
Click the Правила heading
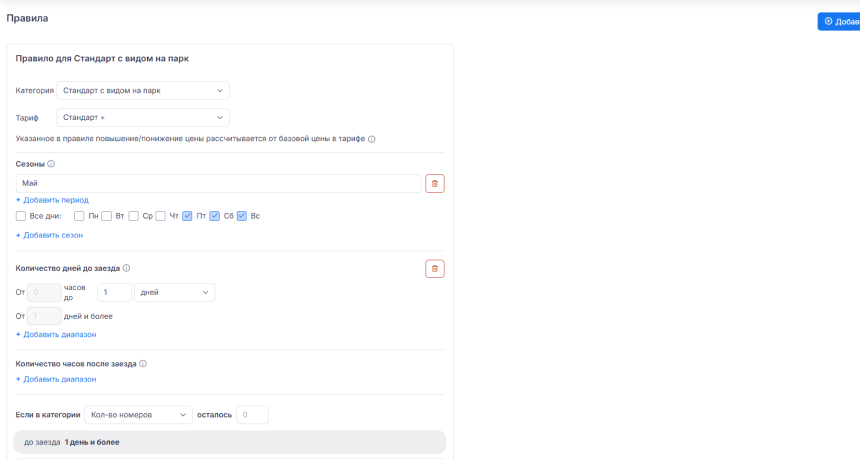point(27,18)
